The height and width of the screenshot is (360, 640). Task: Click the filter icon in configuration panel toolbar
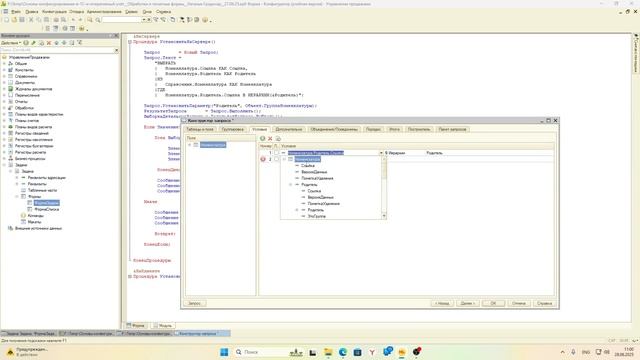[x=80, y=42]
